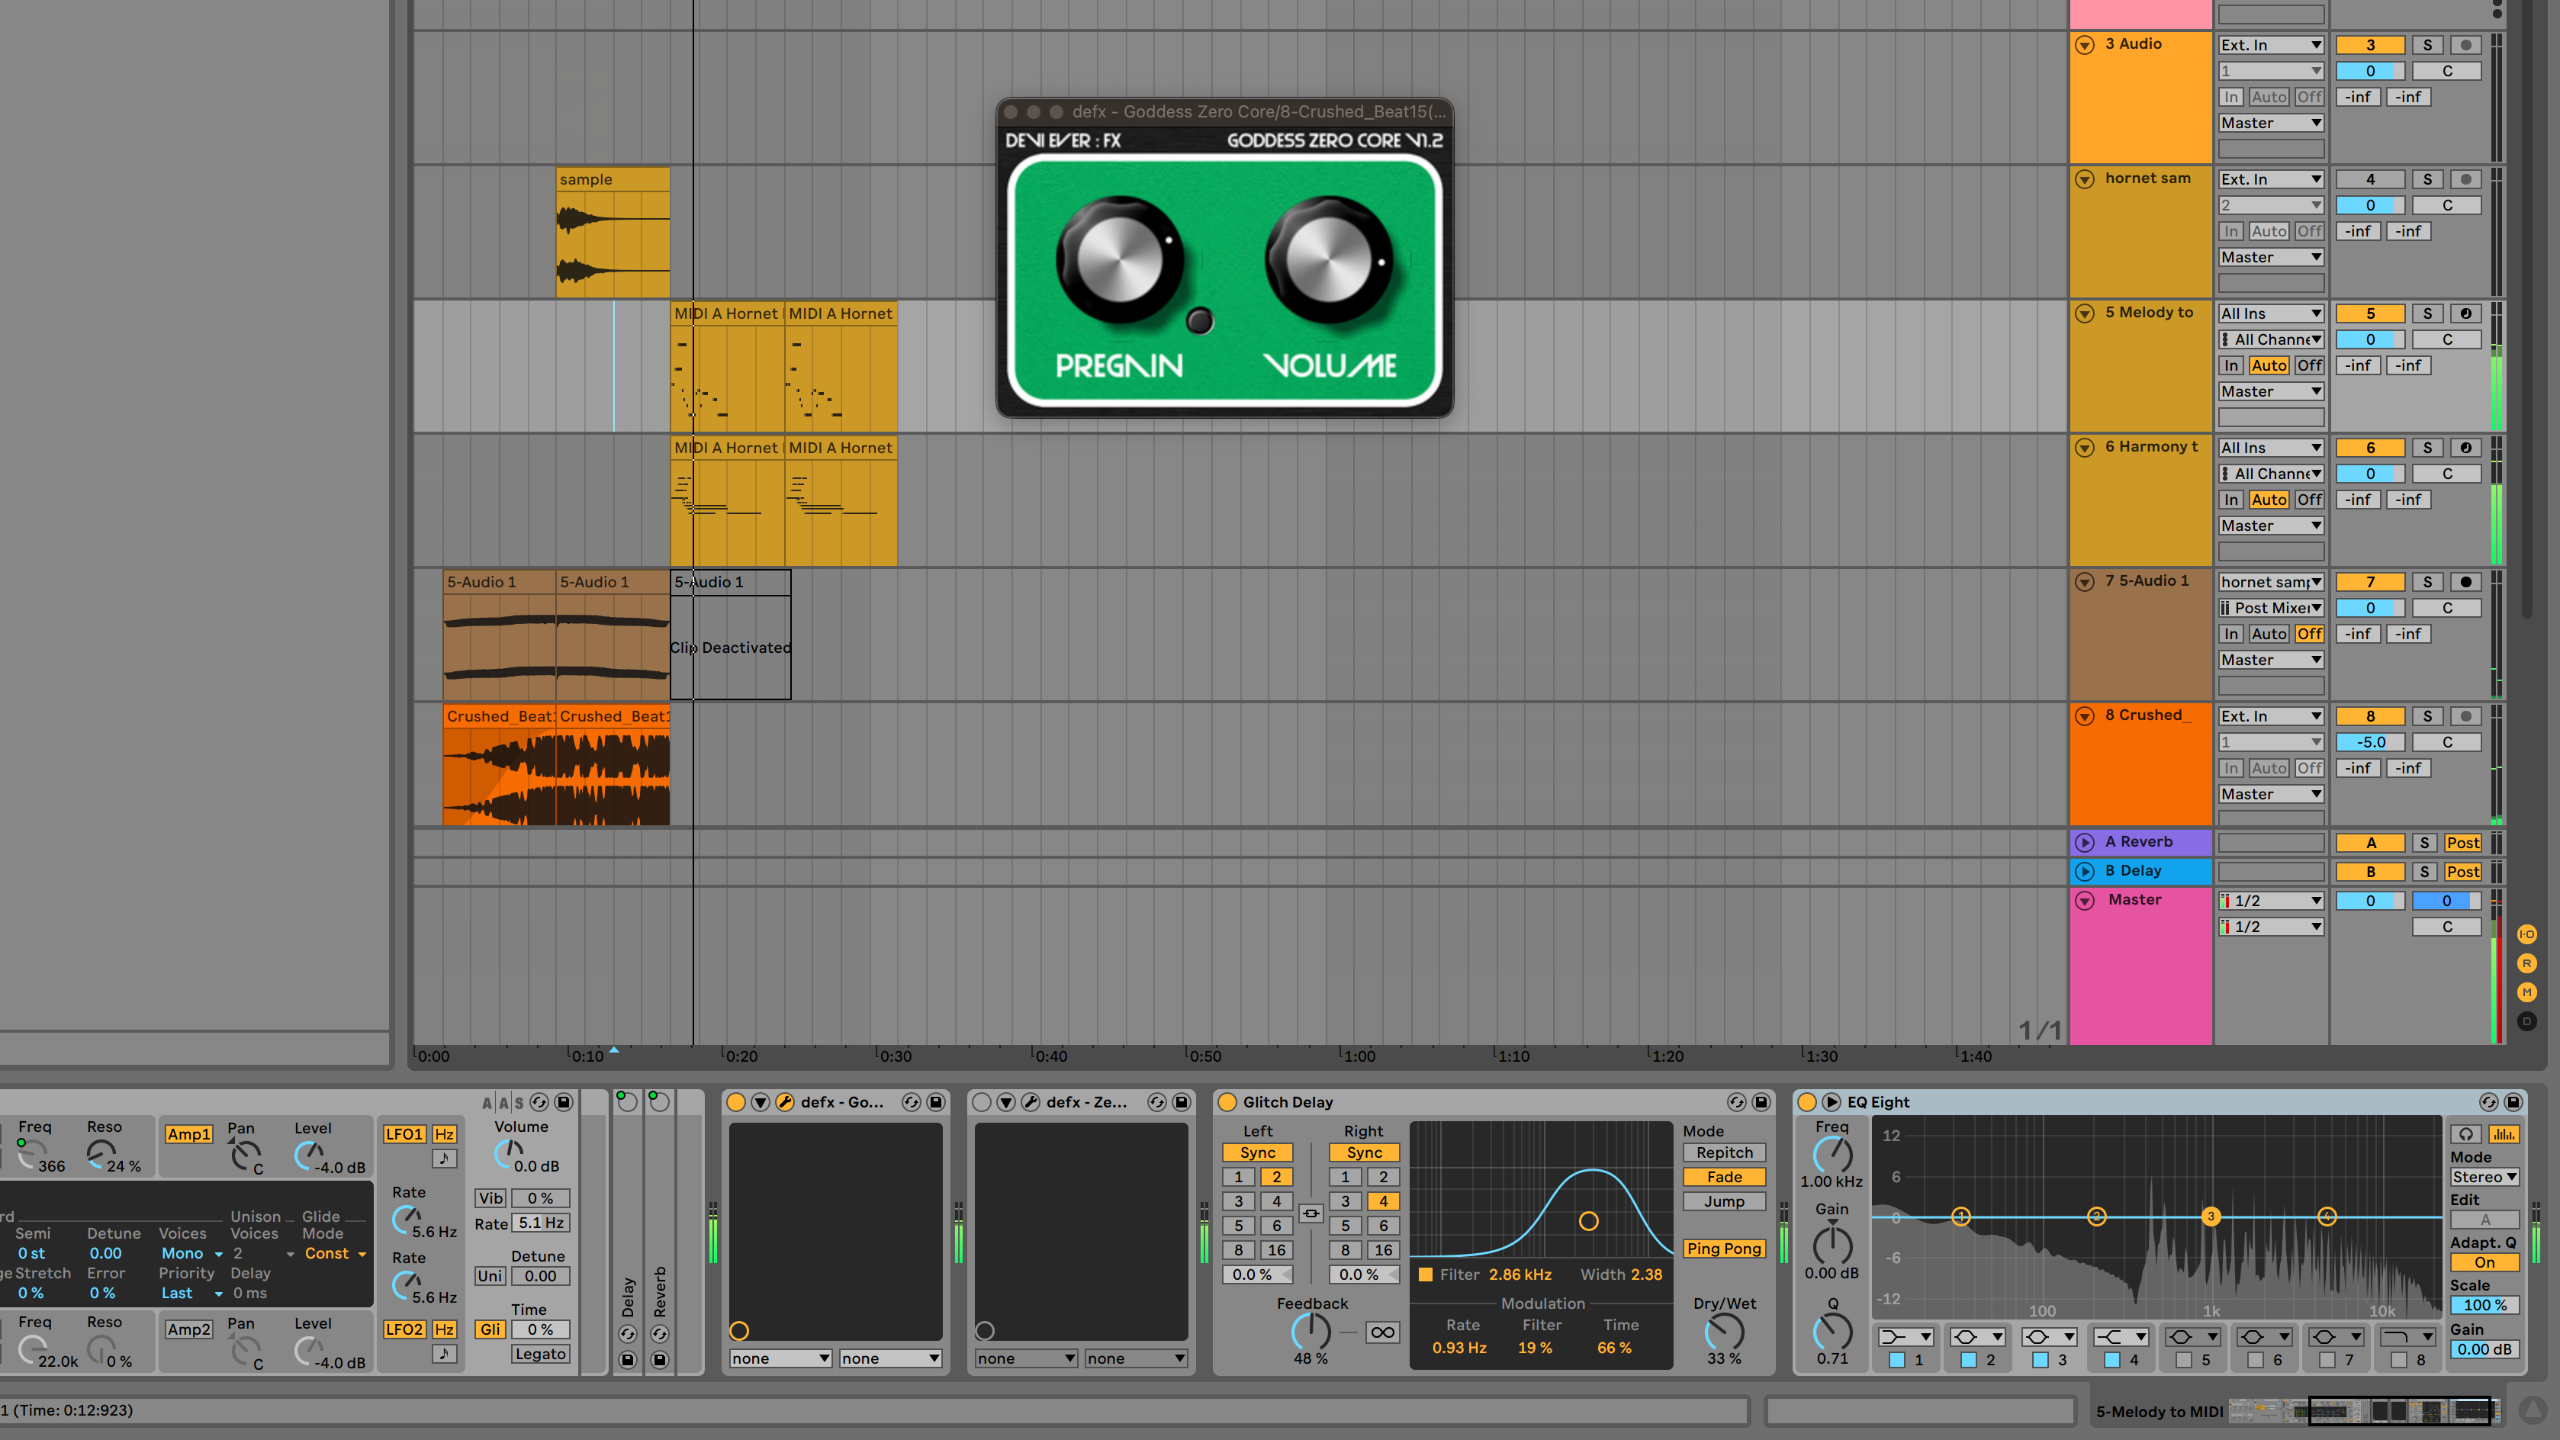Save preset icon on EQ Eight device
Image resolution: width=2560 pixels, height=1440 pixels.
pyautogui.click(x=2513, y=1102)
